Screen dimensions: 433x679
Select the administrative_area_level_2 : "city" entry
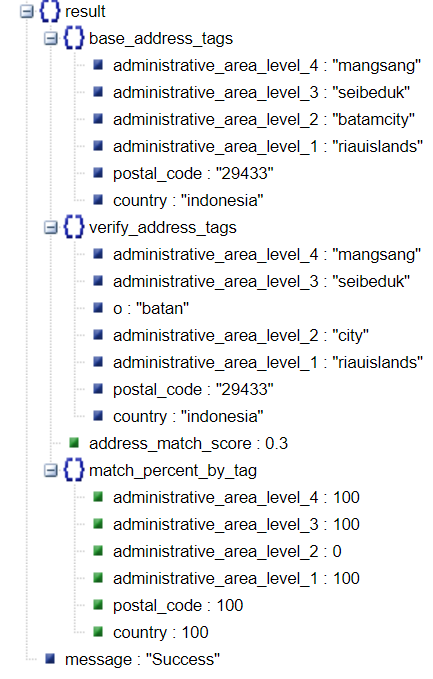[241, 336]
